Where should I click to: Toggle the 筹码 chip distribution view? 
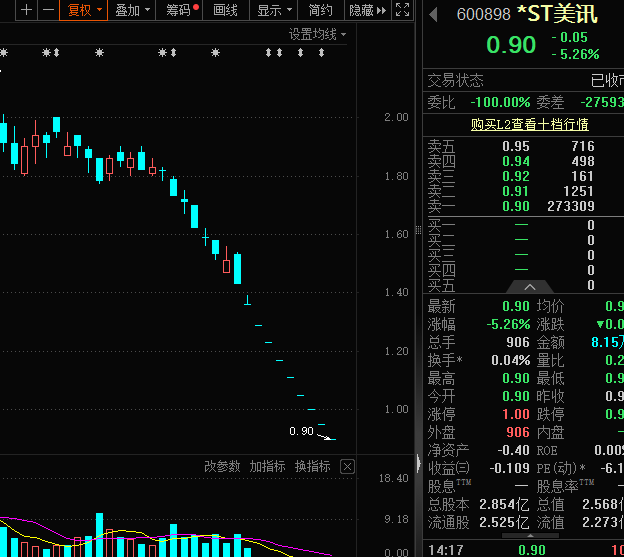(x=181, y=10)
